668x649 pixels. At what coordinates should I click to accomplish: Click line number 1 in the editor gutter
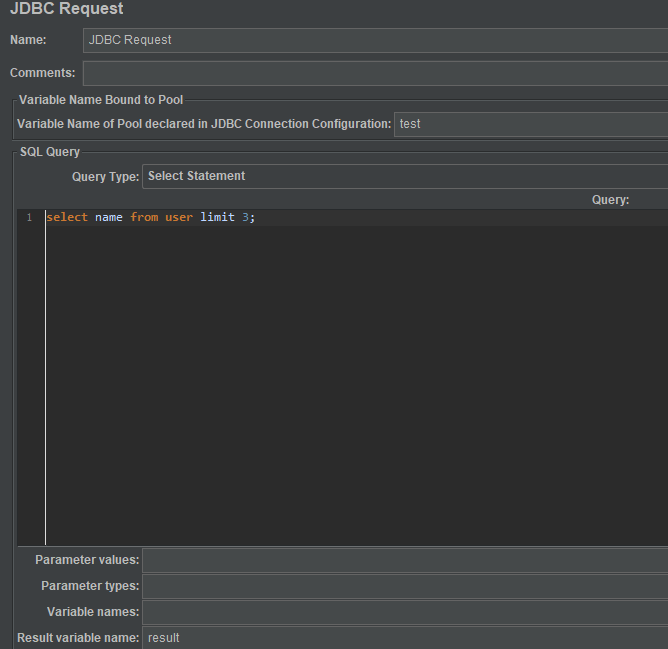[30, 218]
